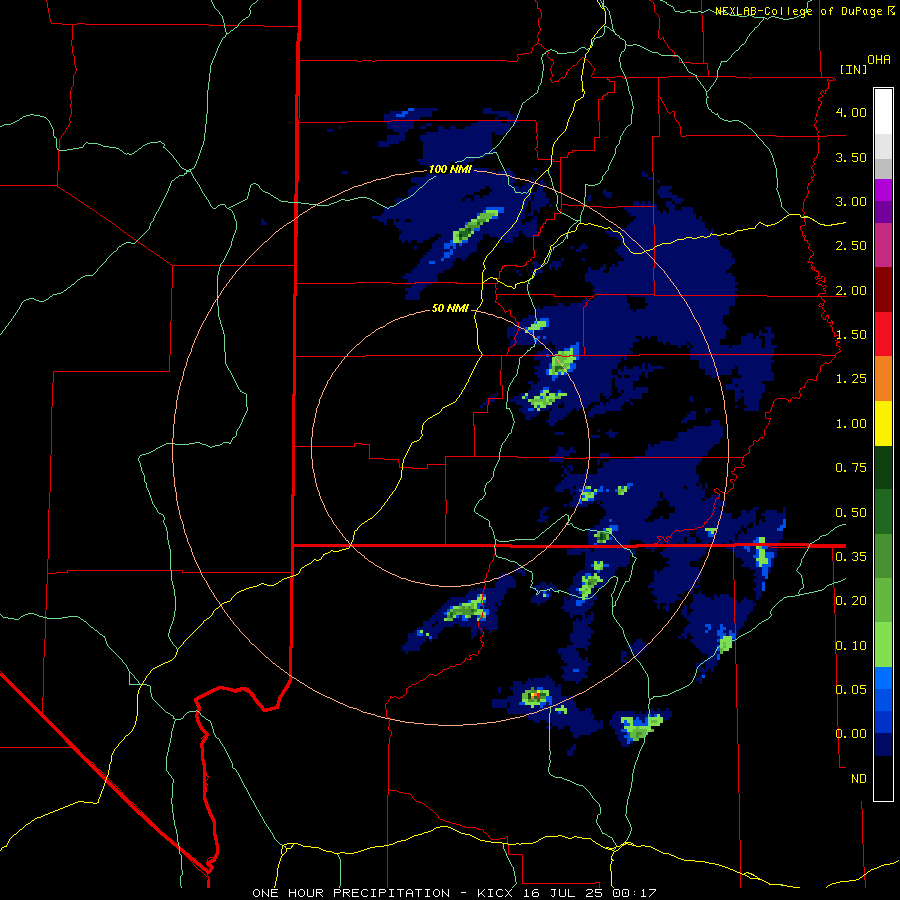Pick the white swatch on the legend bar
The height and width of the screenshot is (900, 900).
point(883,112)
